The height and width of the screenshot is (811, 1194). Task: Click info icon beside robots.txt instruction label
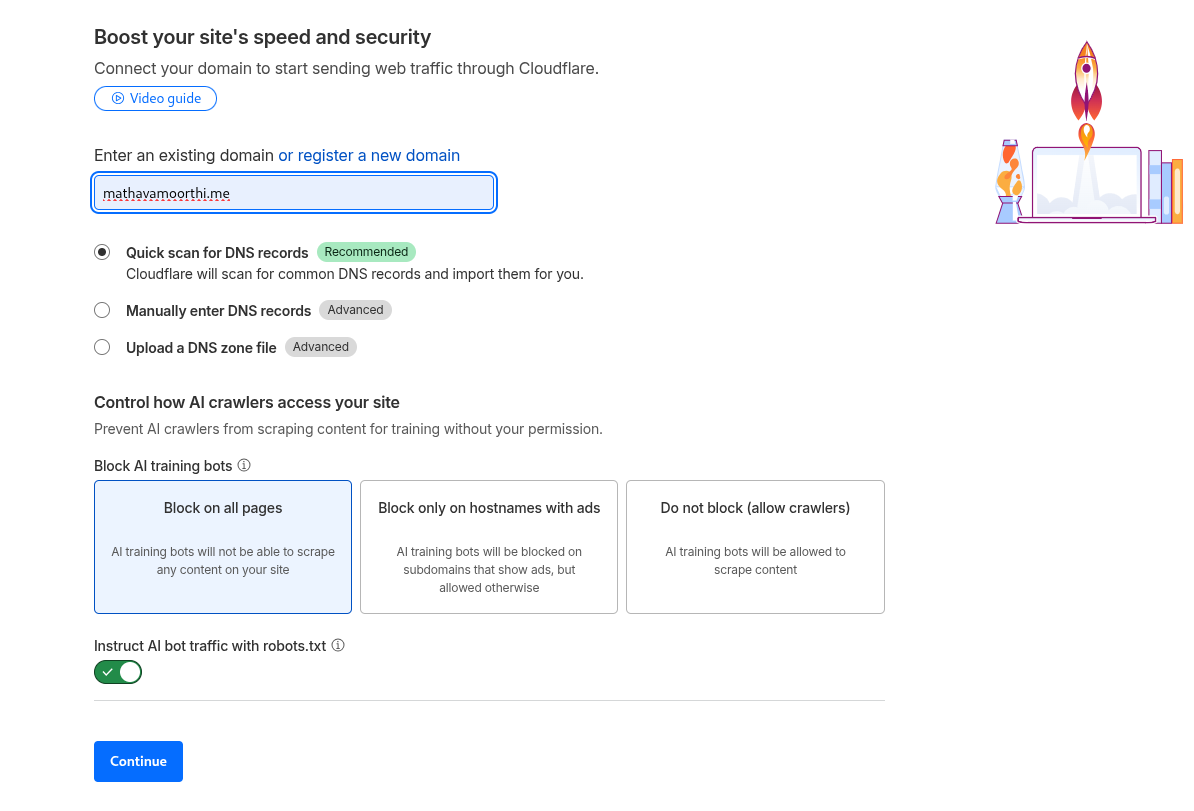338,645
